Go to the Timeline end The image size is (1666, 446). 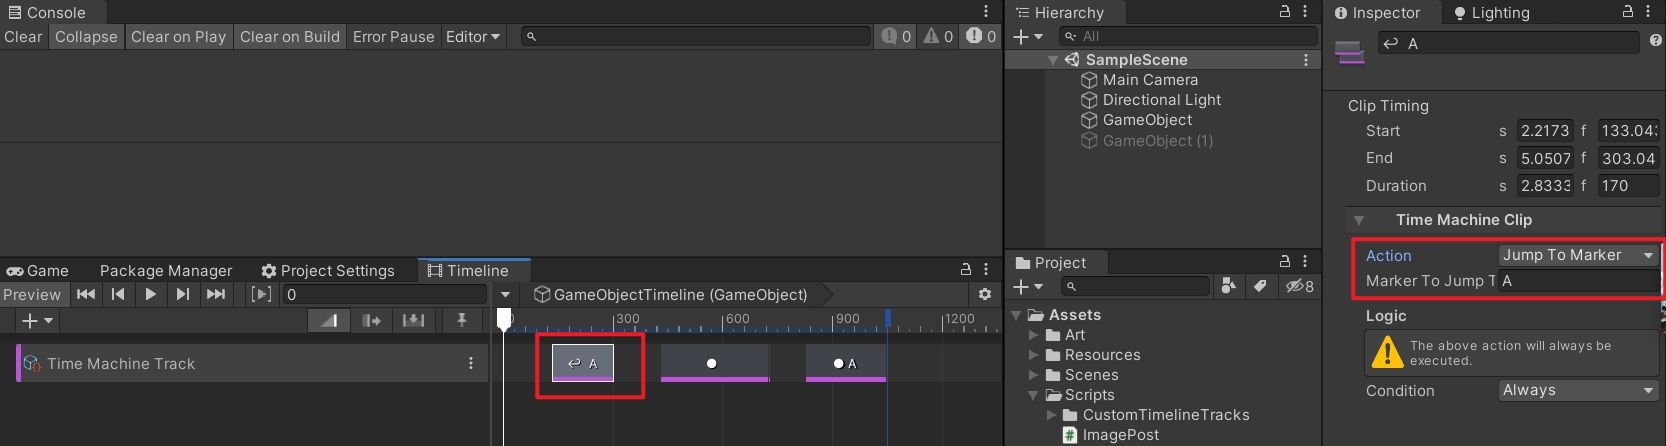[215, 294]
